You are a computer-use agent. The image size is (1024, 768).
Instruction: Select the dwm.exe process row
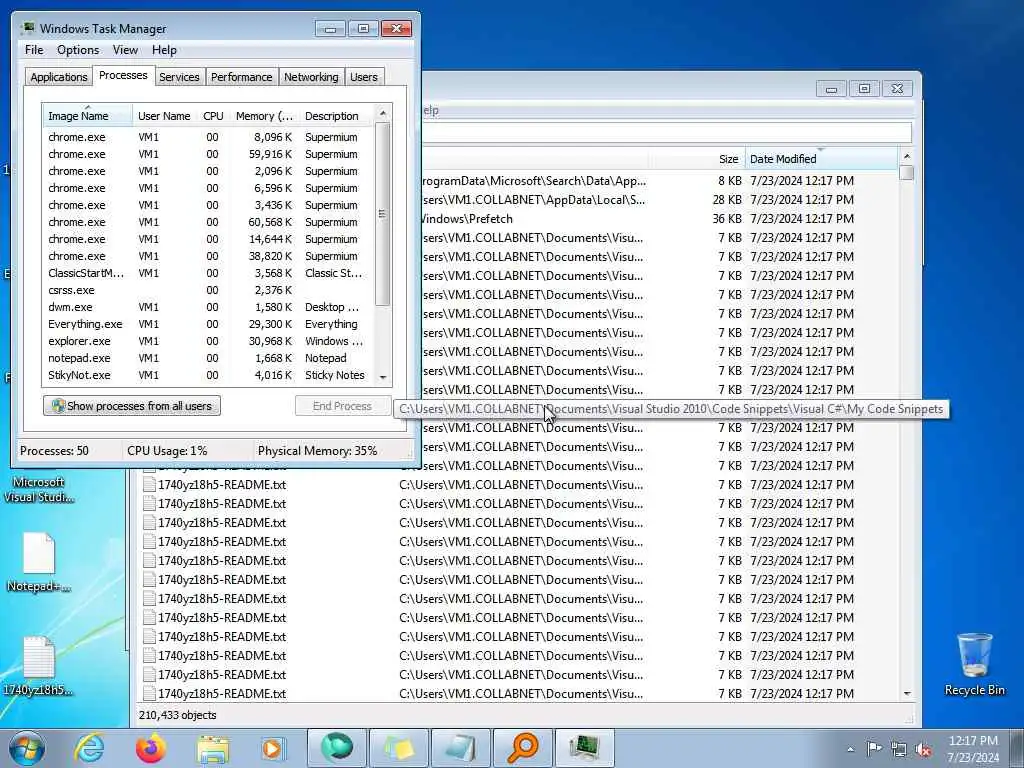(x=209, y=307)
